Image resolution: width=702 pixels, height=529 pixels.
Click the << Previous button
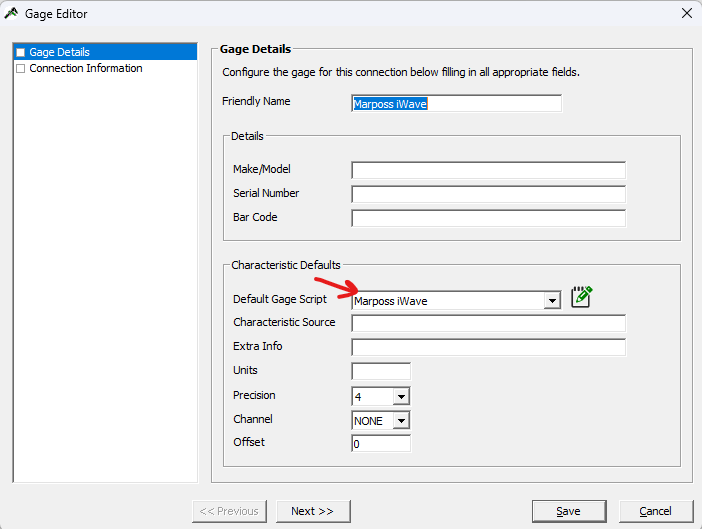pos(229,511)
